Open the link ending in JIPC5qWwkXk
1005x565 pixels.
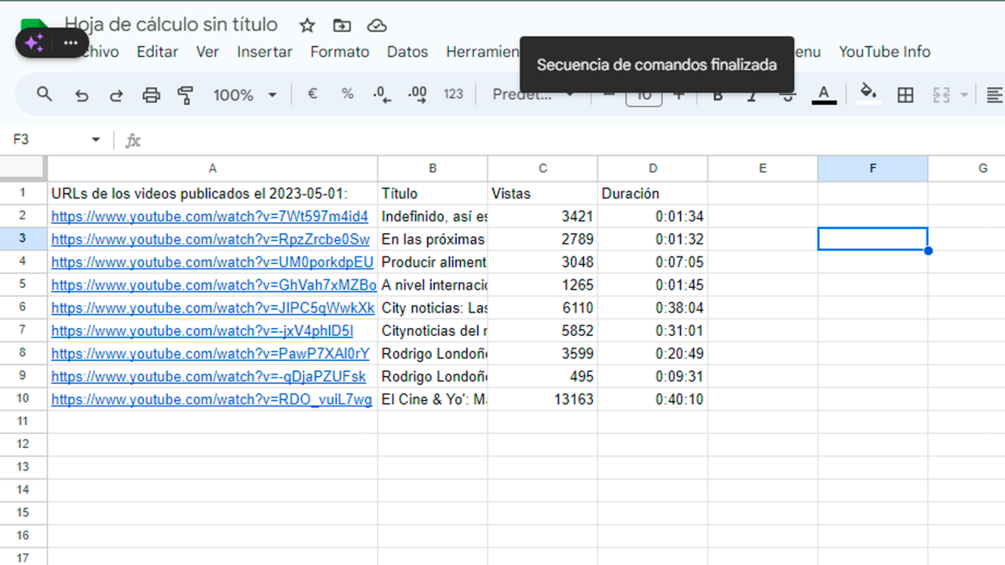(x=213, y=308)
